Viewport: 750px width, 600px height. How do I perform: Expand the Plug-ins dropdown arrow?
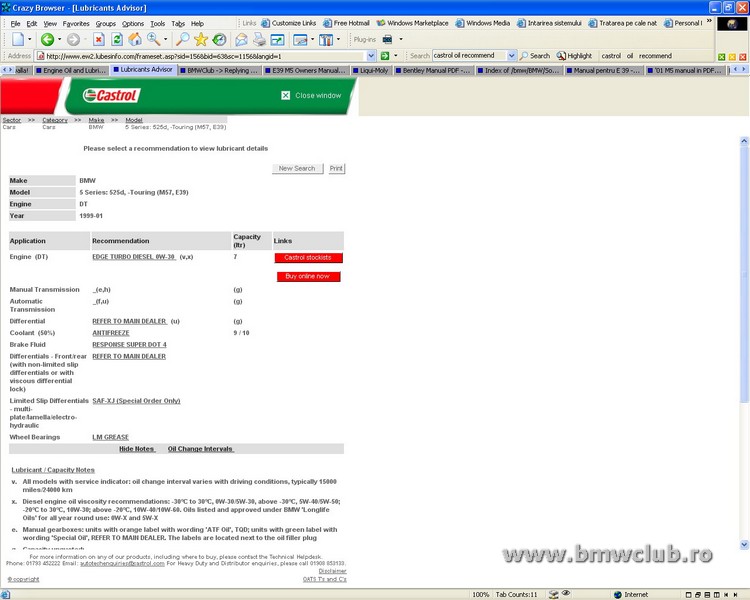tap(401, 39)
